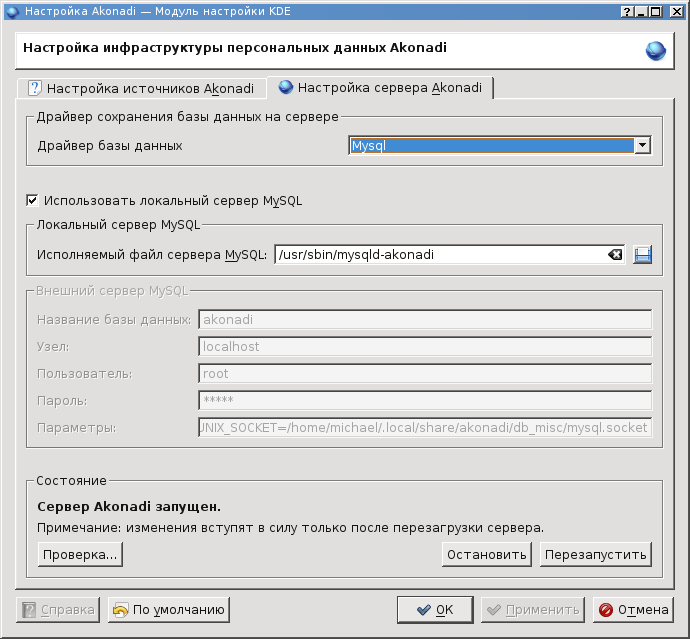The image size is (690, 639).
Task: Open the 'Справка' help button
Action: point(58,610)
